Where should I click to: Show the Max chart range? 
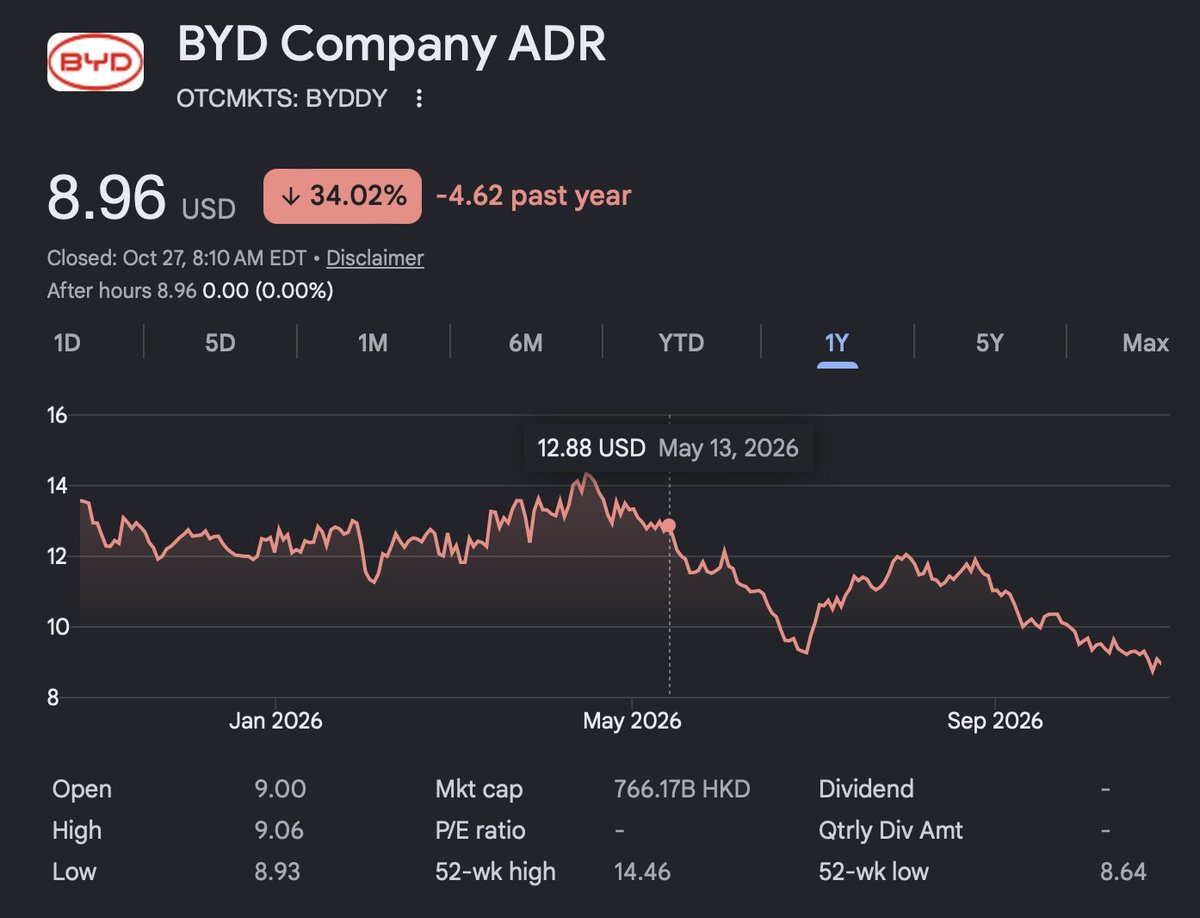tap(1145, 343)
